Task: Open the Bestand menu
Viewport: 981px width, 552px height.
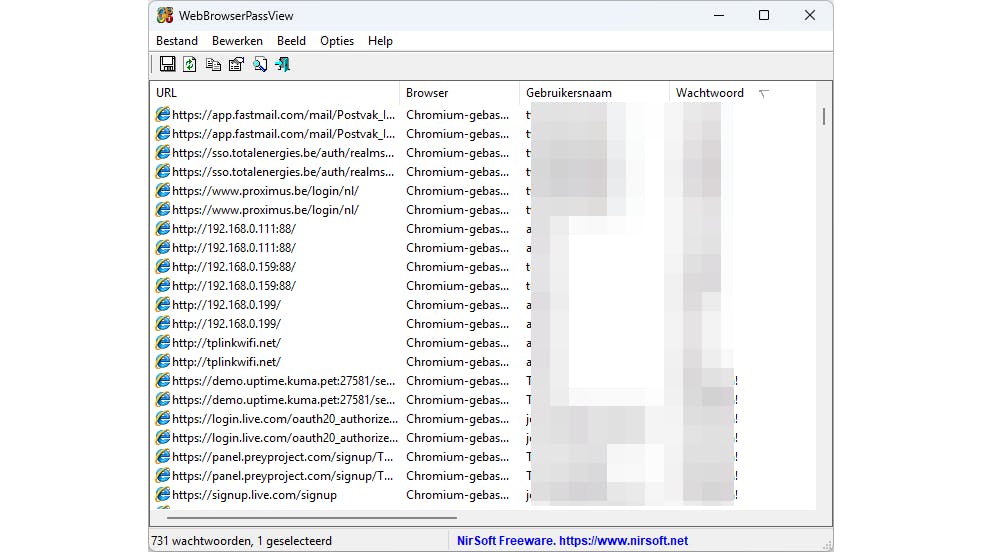Action: [x=176, y=41]
